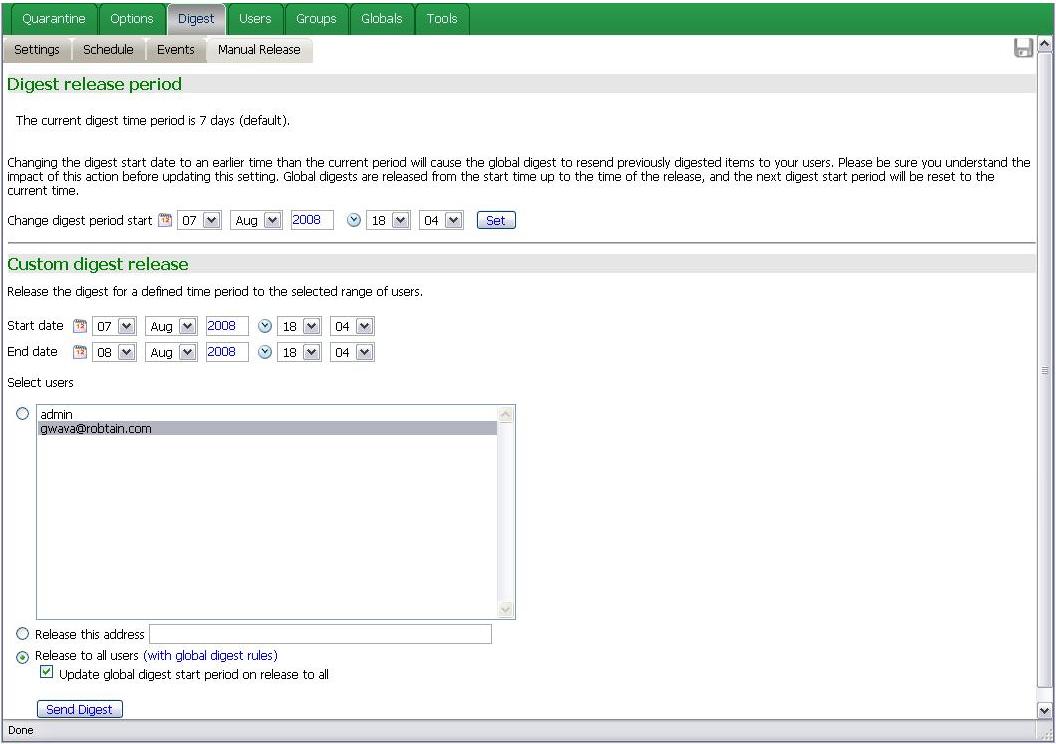Open the Groups tab
Viewport: 1056px width, 744px height.
point(316,19)
